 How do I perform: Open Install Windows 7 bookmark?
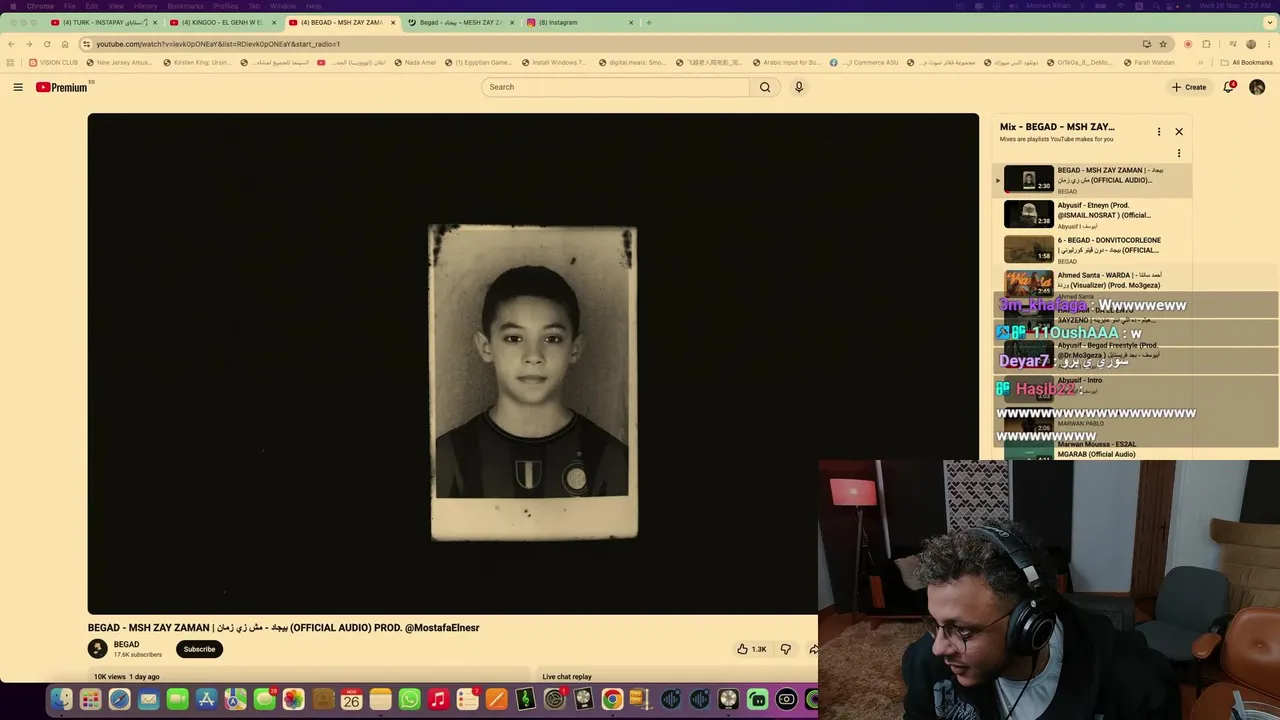[x=553, y=62]
